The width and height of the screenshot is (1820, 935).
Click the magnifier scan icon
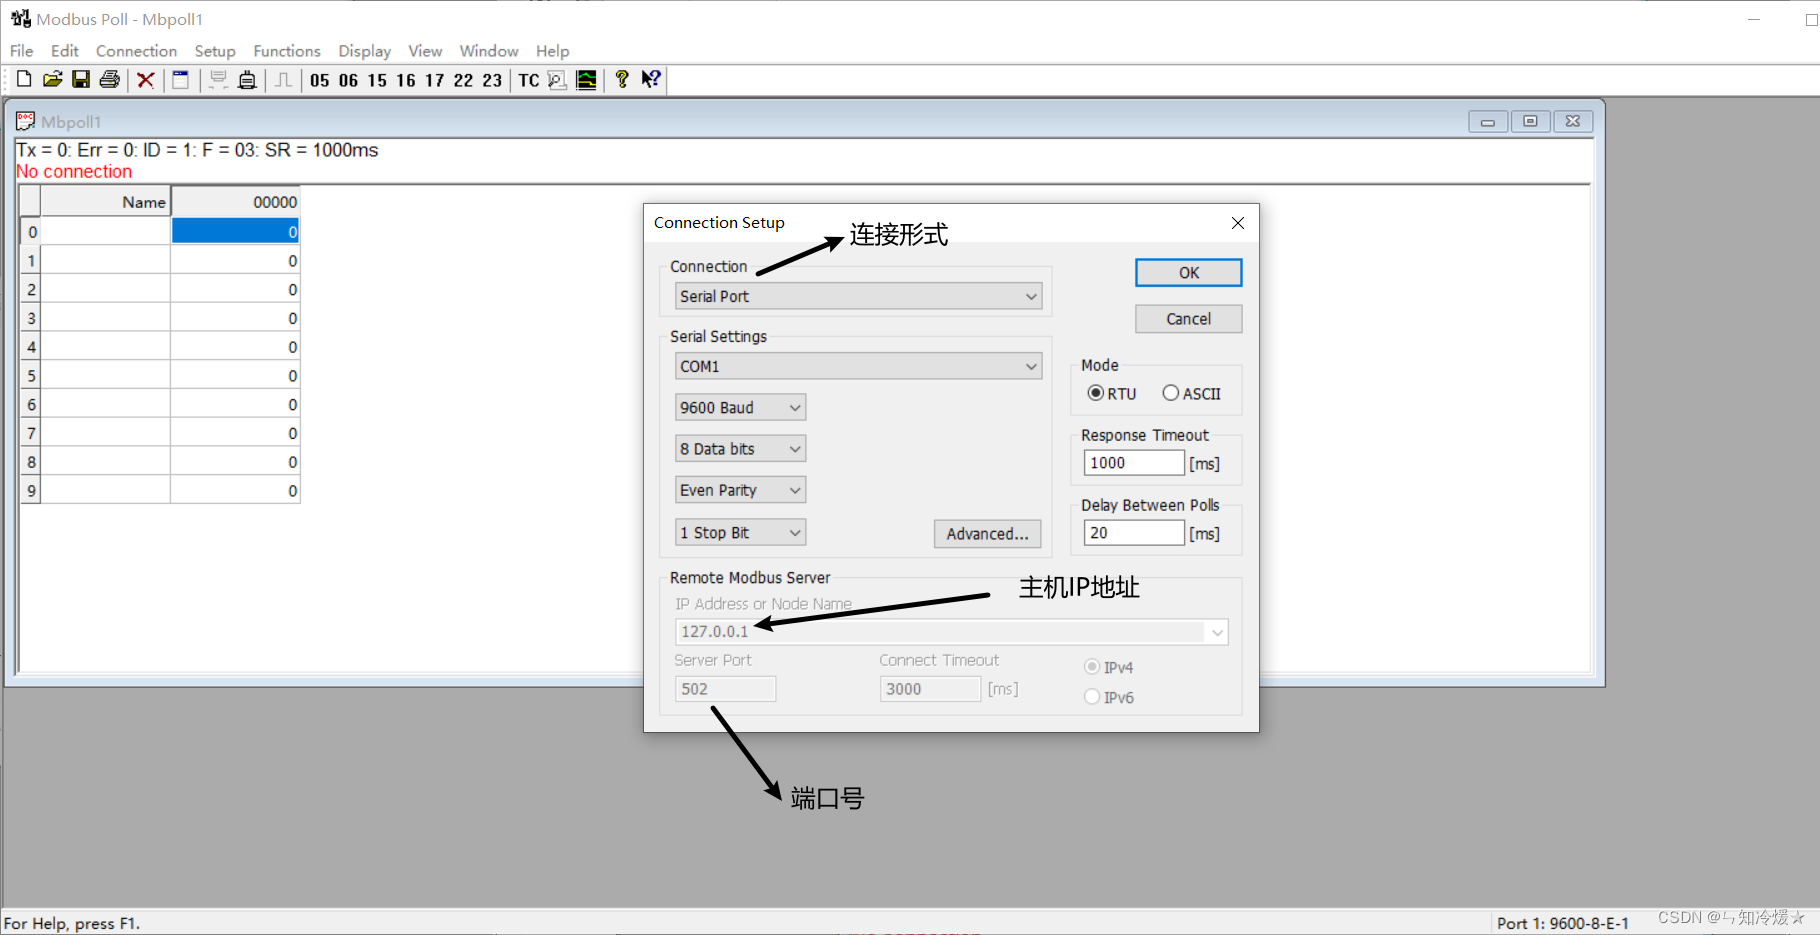coord(557,80)
